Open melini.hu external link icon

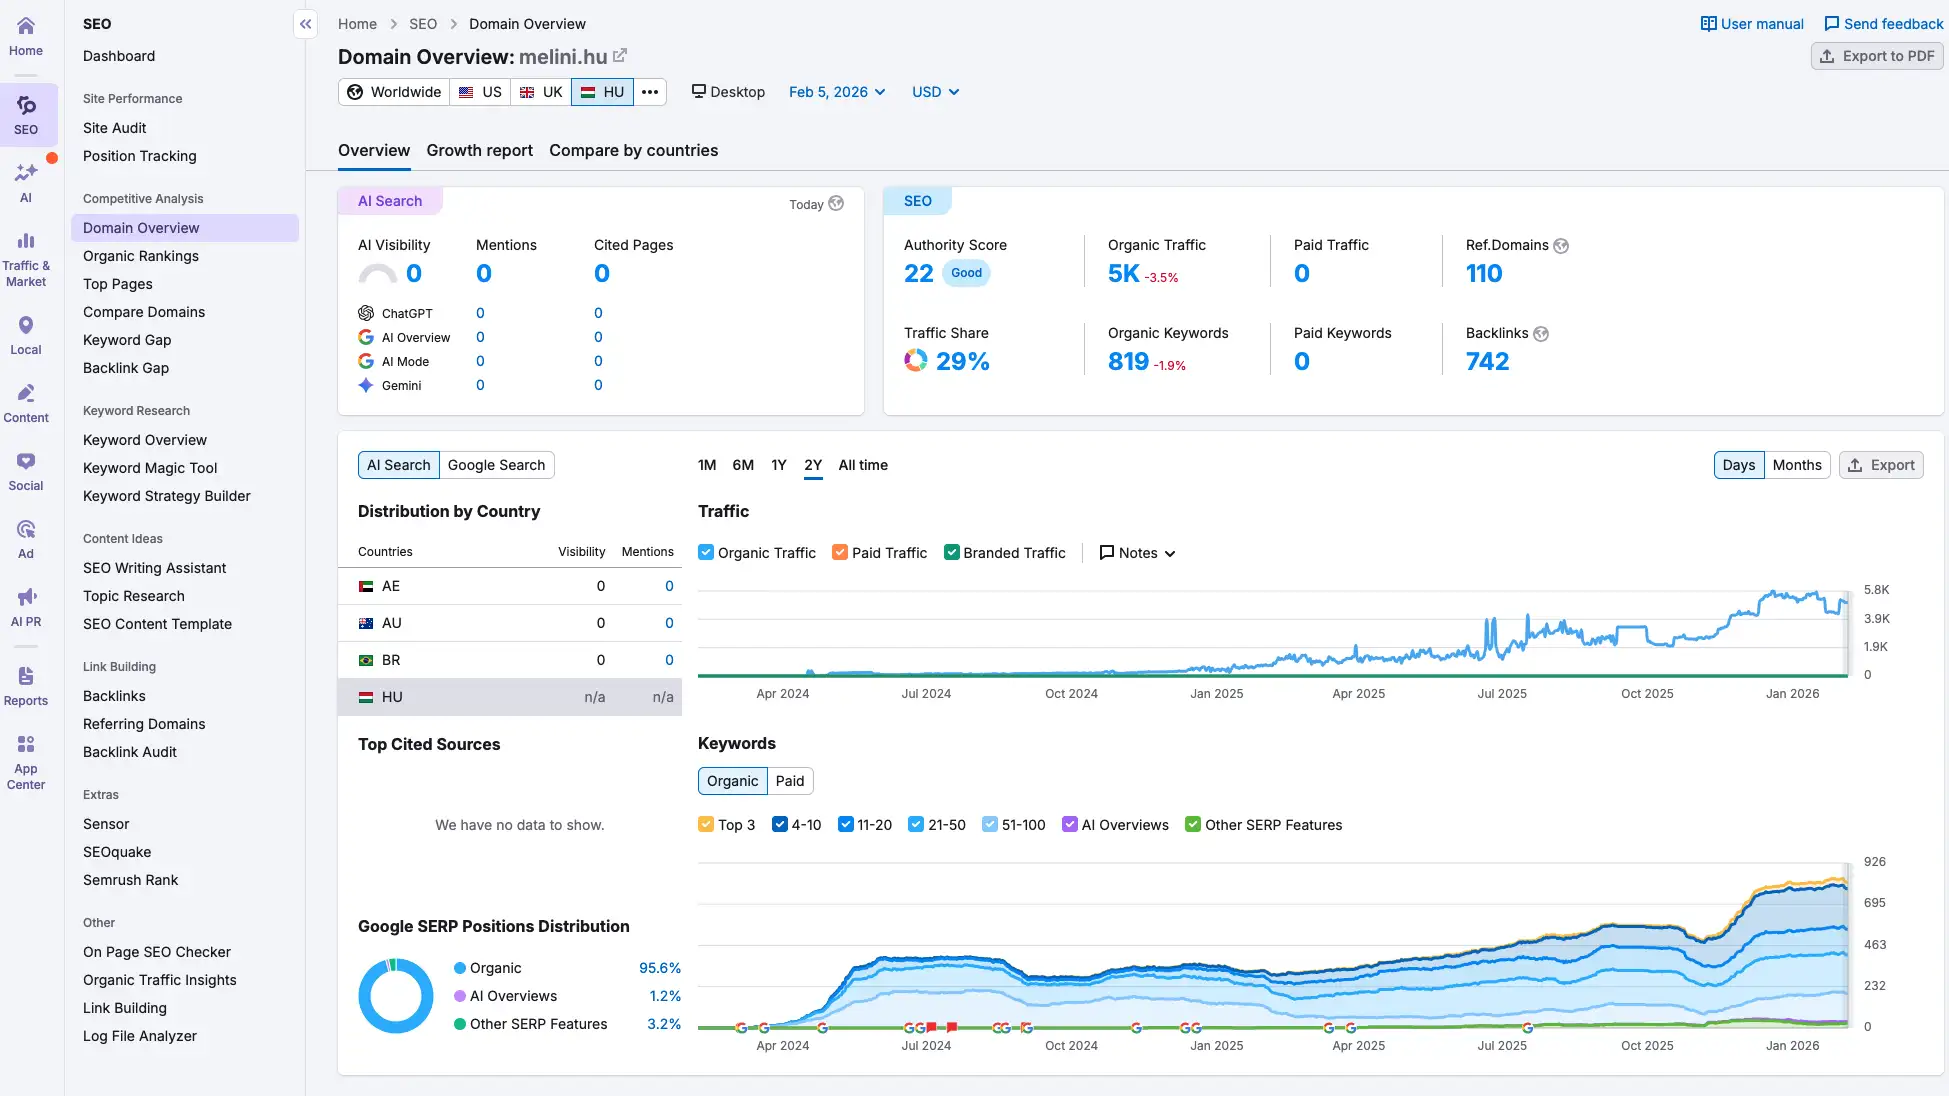tap(620, 56)
